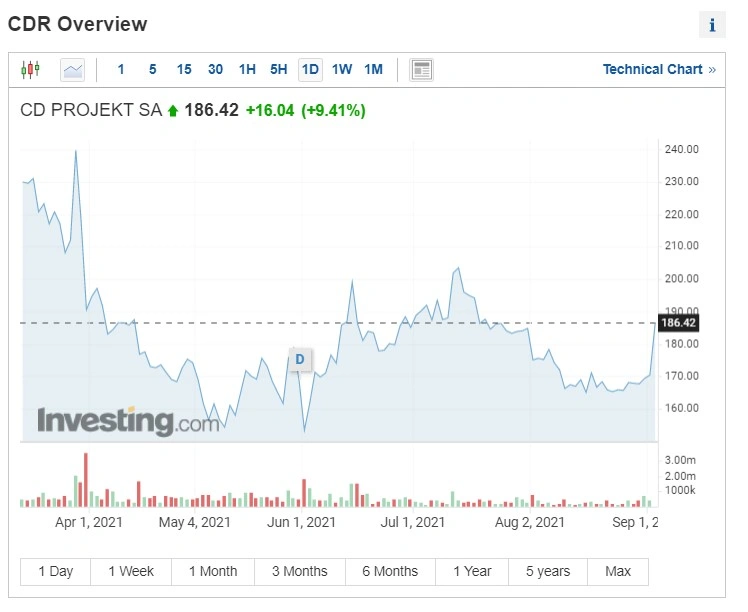
Task: Click the 160.00 price axis label
Action: tap(682, 408)
